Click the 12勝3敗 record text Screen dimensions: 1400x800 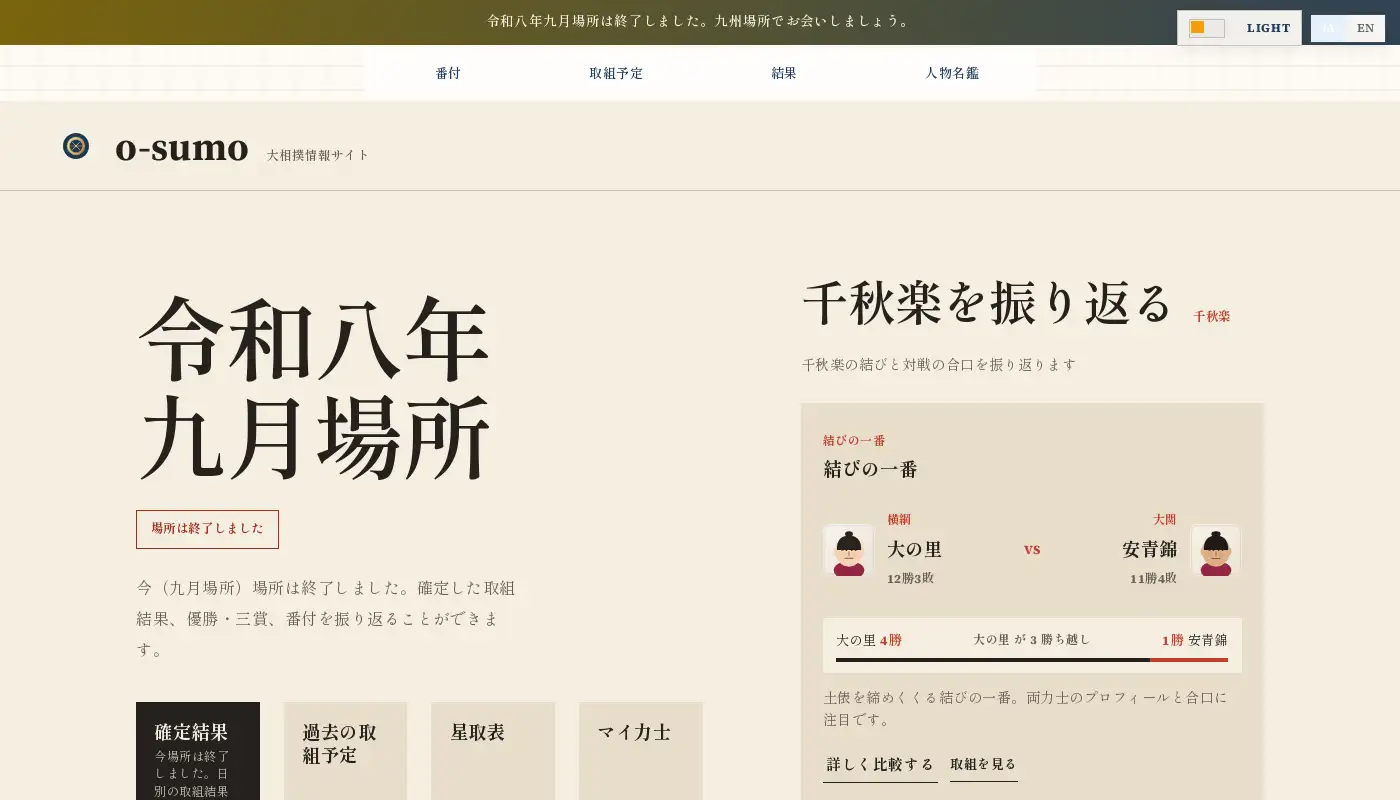(910, 578)
